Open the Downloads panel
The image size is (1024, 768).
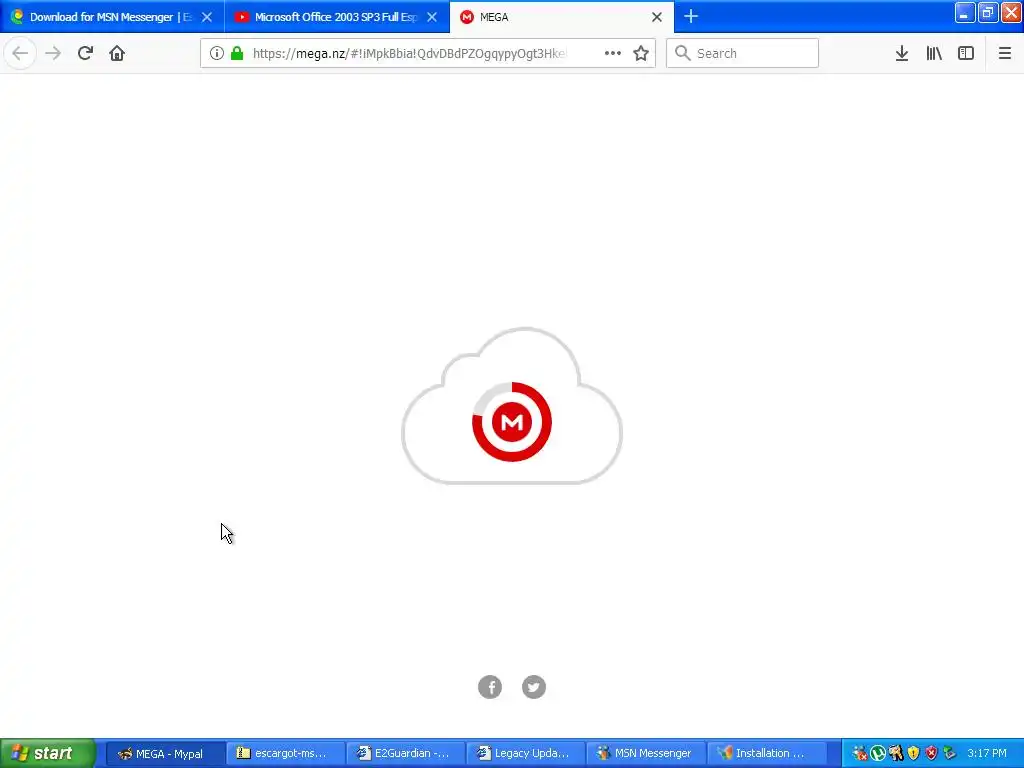902,53
